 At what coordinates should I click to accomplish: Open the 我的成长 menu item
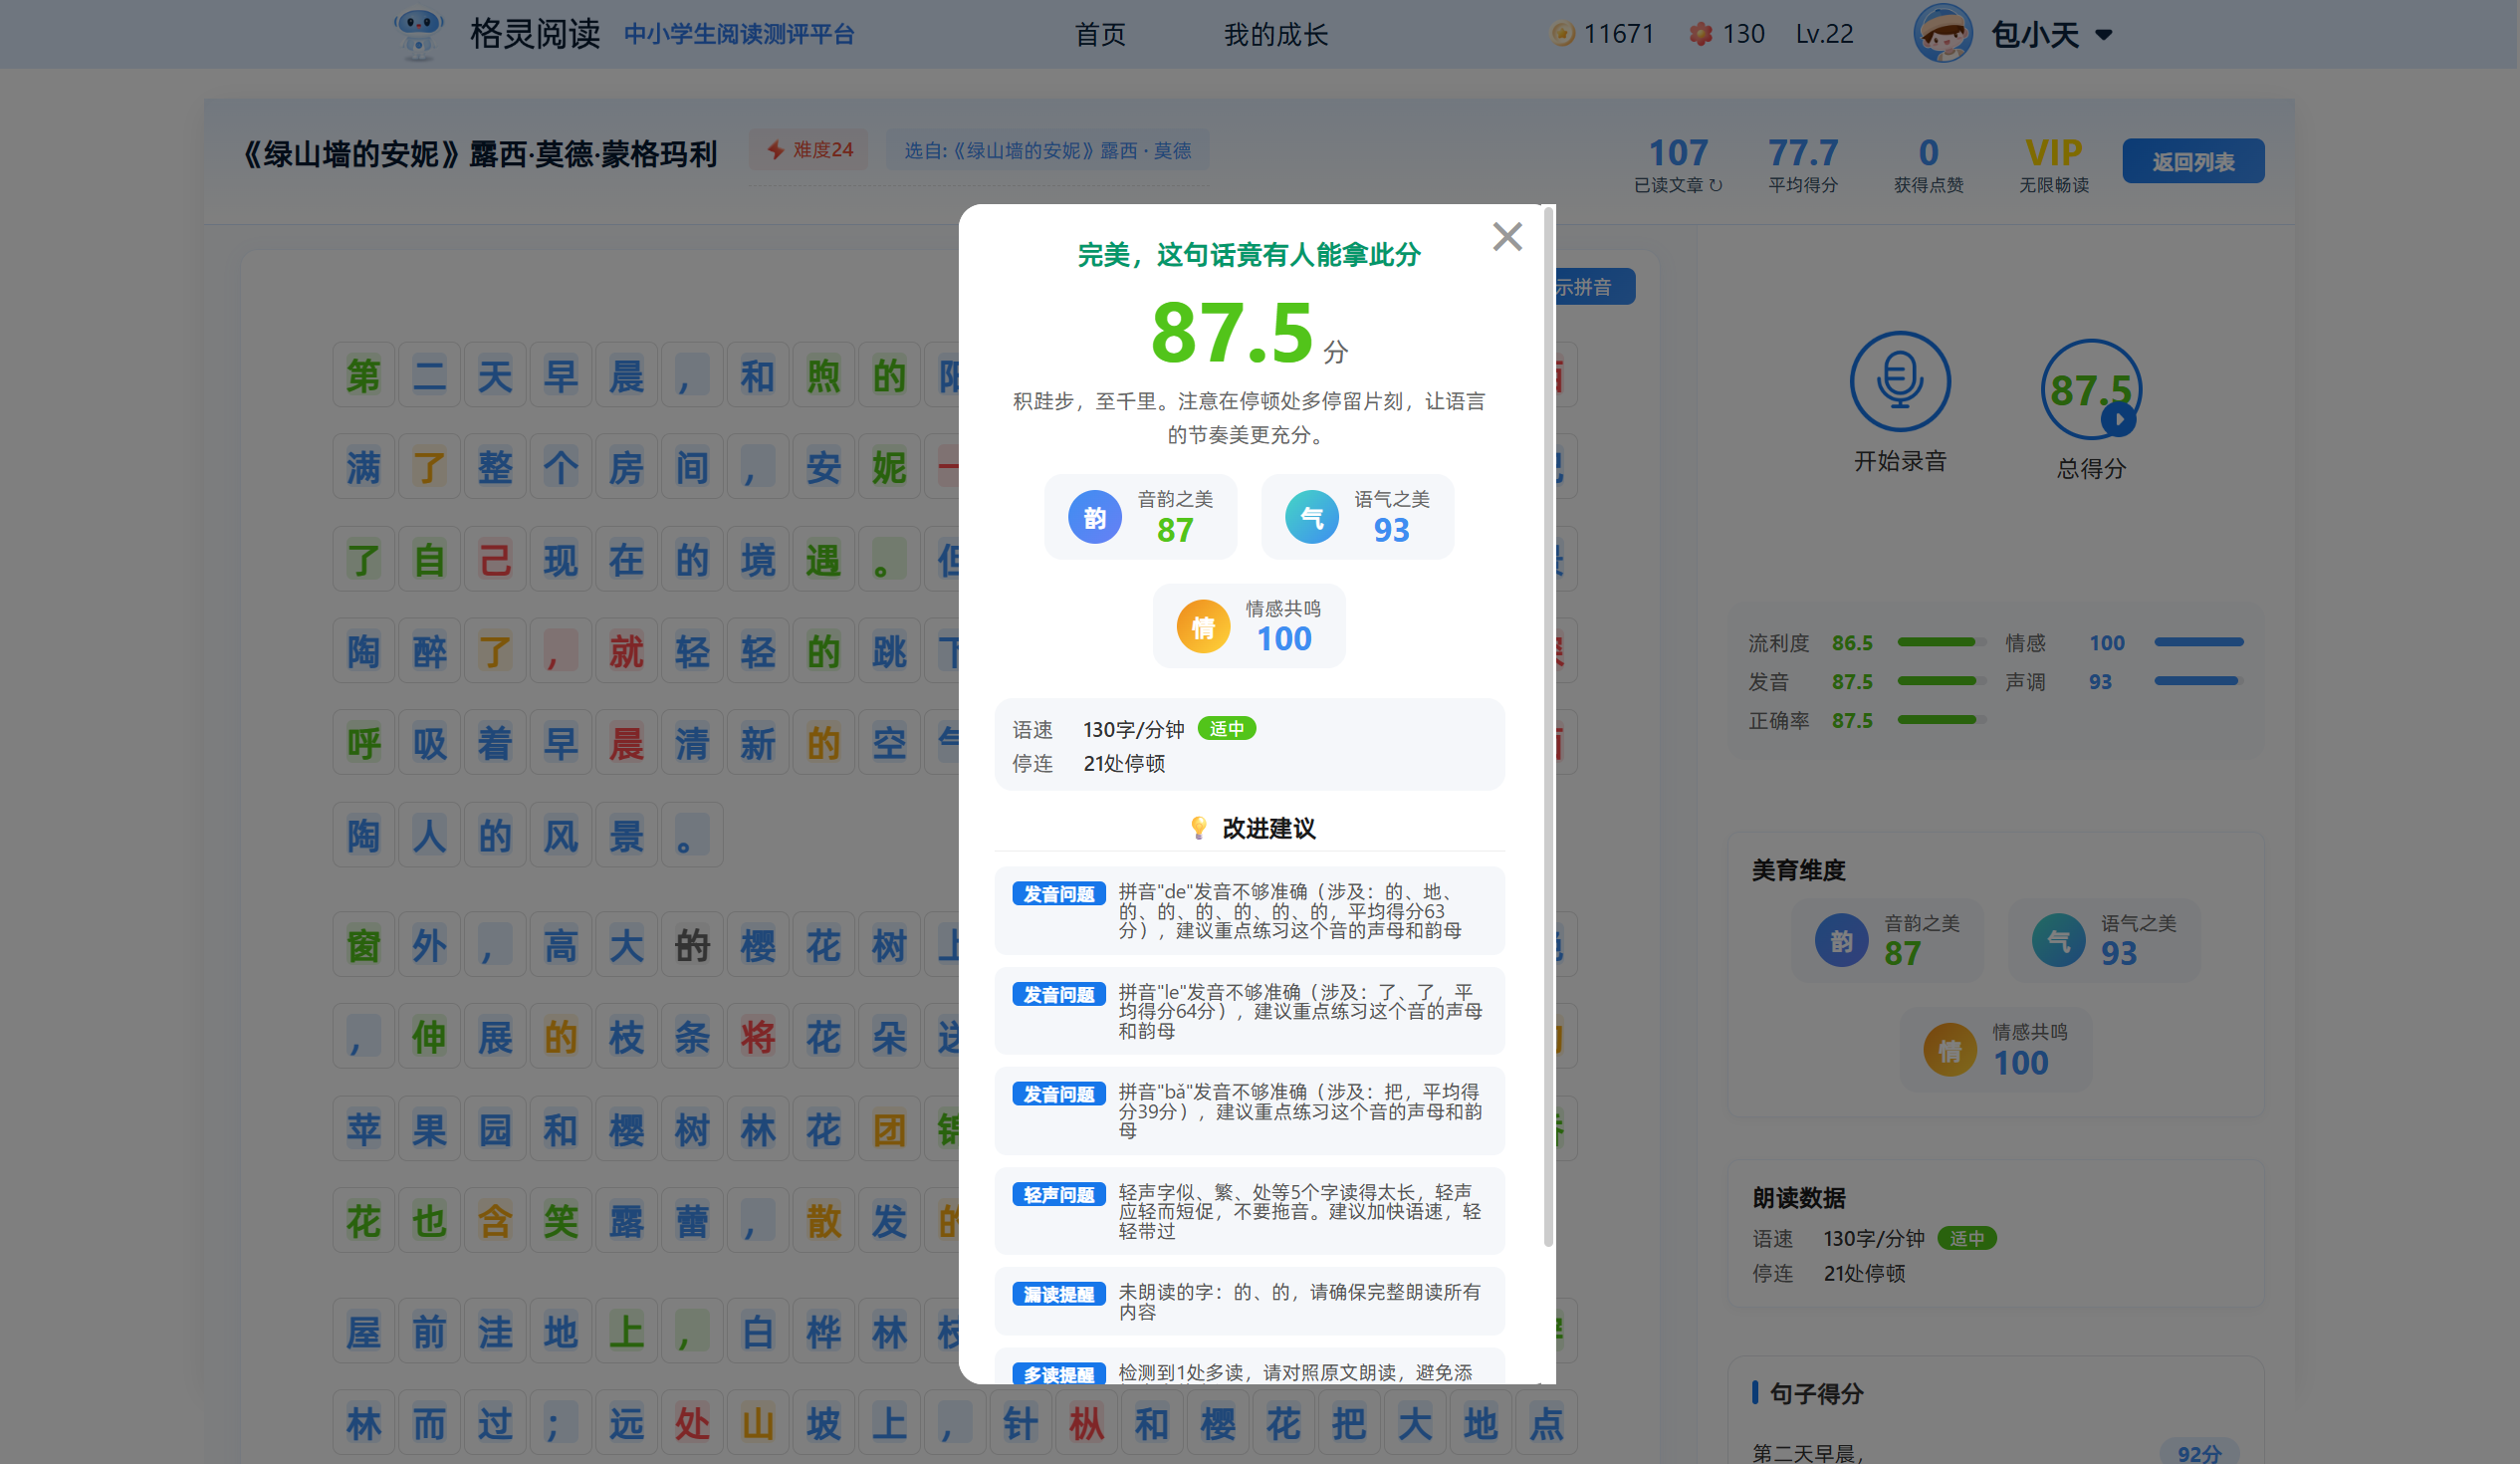coord(1276,34)
